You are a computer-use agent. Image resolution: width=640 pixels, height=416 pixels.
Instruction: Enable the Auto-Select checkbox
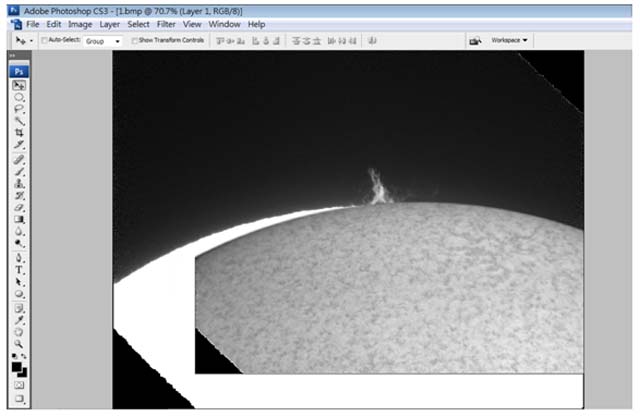(45, 41)
